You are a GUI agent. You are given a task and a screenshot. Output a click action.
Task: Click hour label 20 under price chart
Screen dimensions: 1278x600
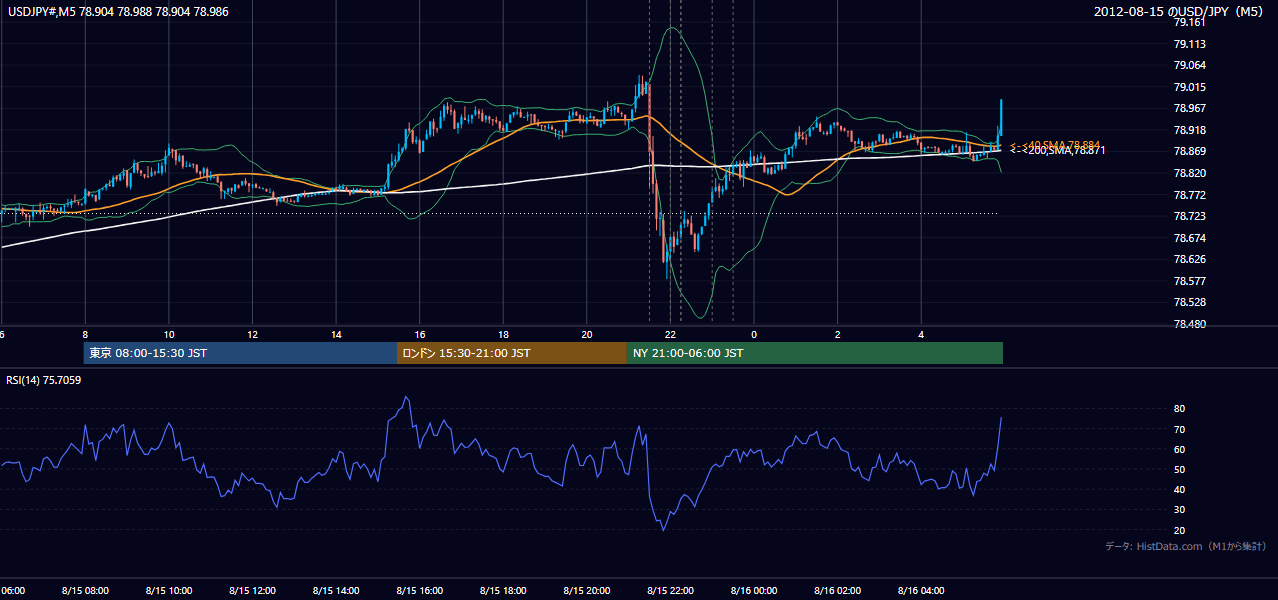tap(587, 335)
